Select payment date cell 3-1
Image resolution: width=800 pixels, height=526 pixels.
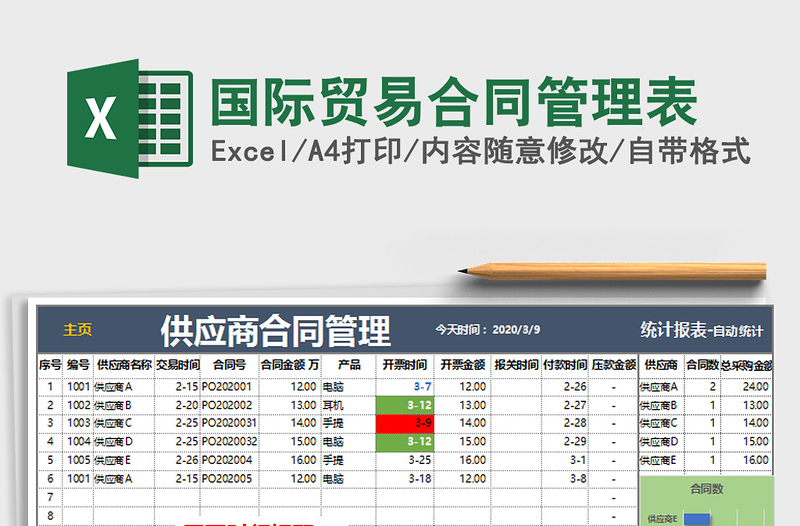coord(565,461)
